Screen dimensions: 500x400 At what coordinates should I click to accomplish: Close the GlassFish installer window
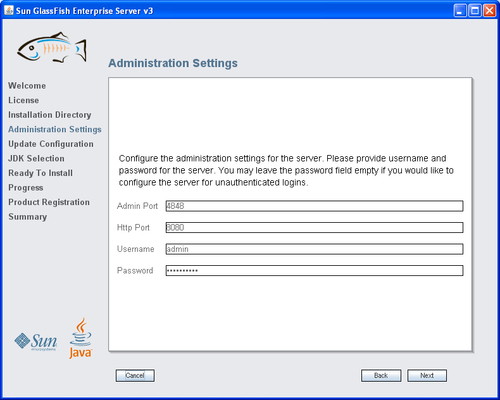tap(489, 11)
